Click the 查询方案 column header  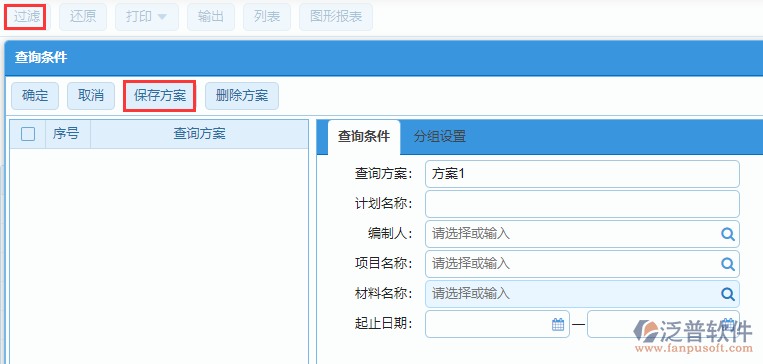click(200, 134)
